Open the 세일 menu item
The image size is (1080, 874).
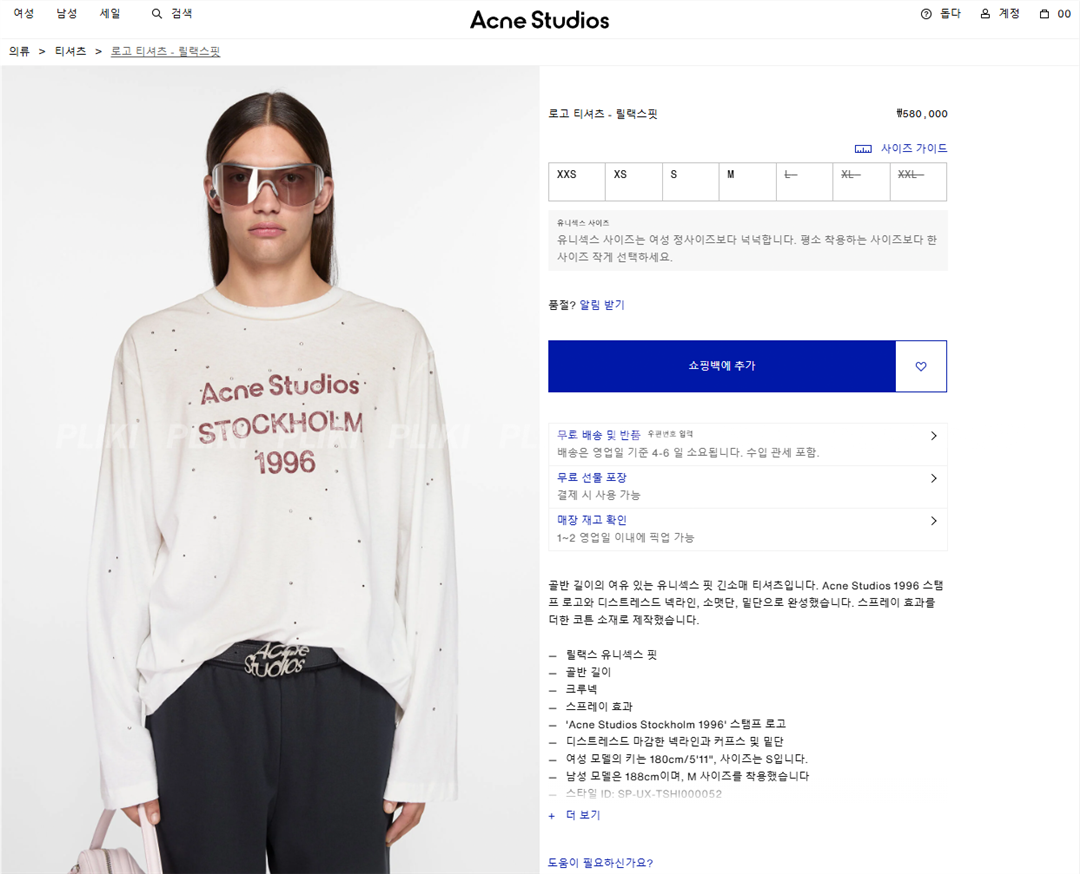[110, 13]
